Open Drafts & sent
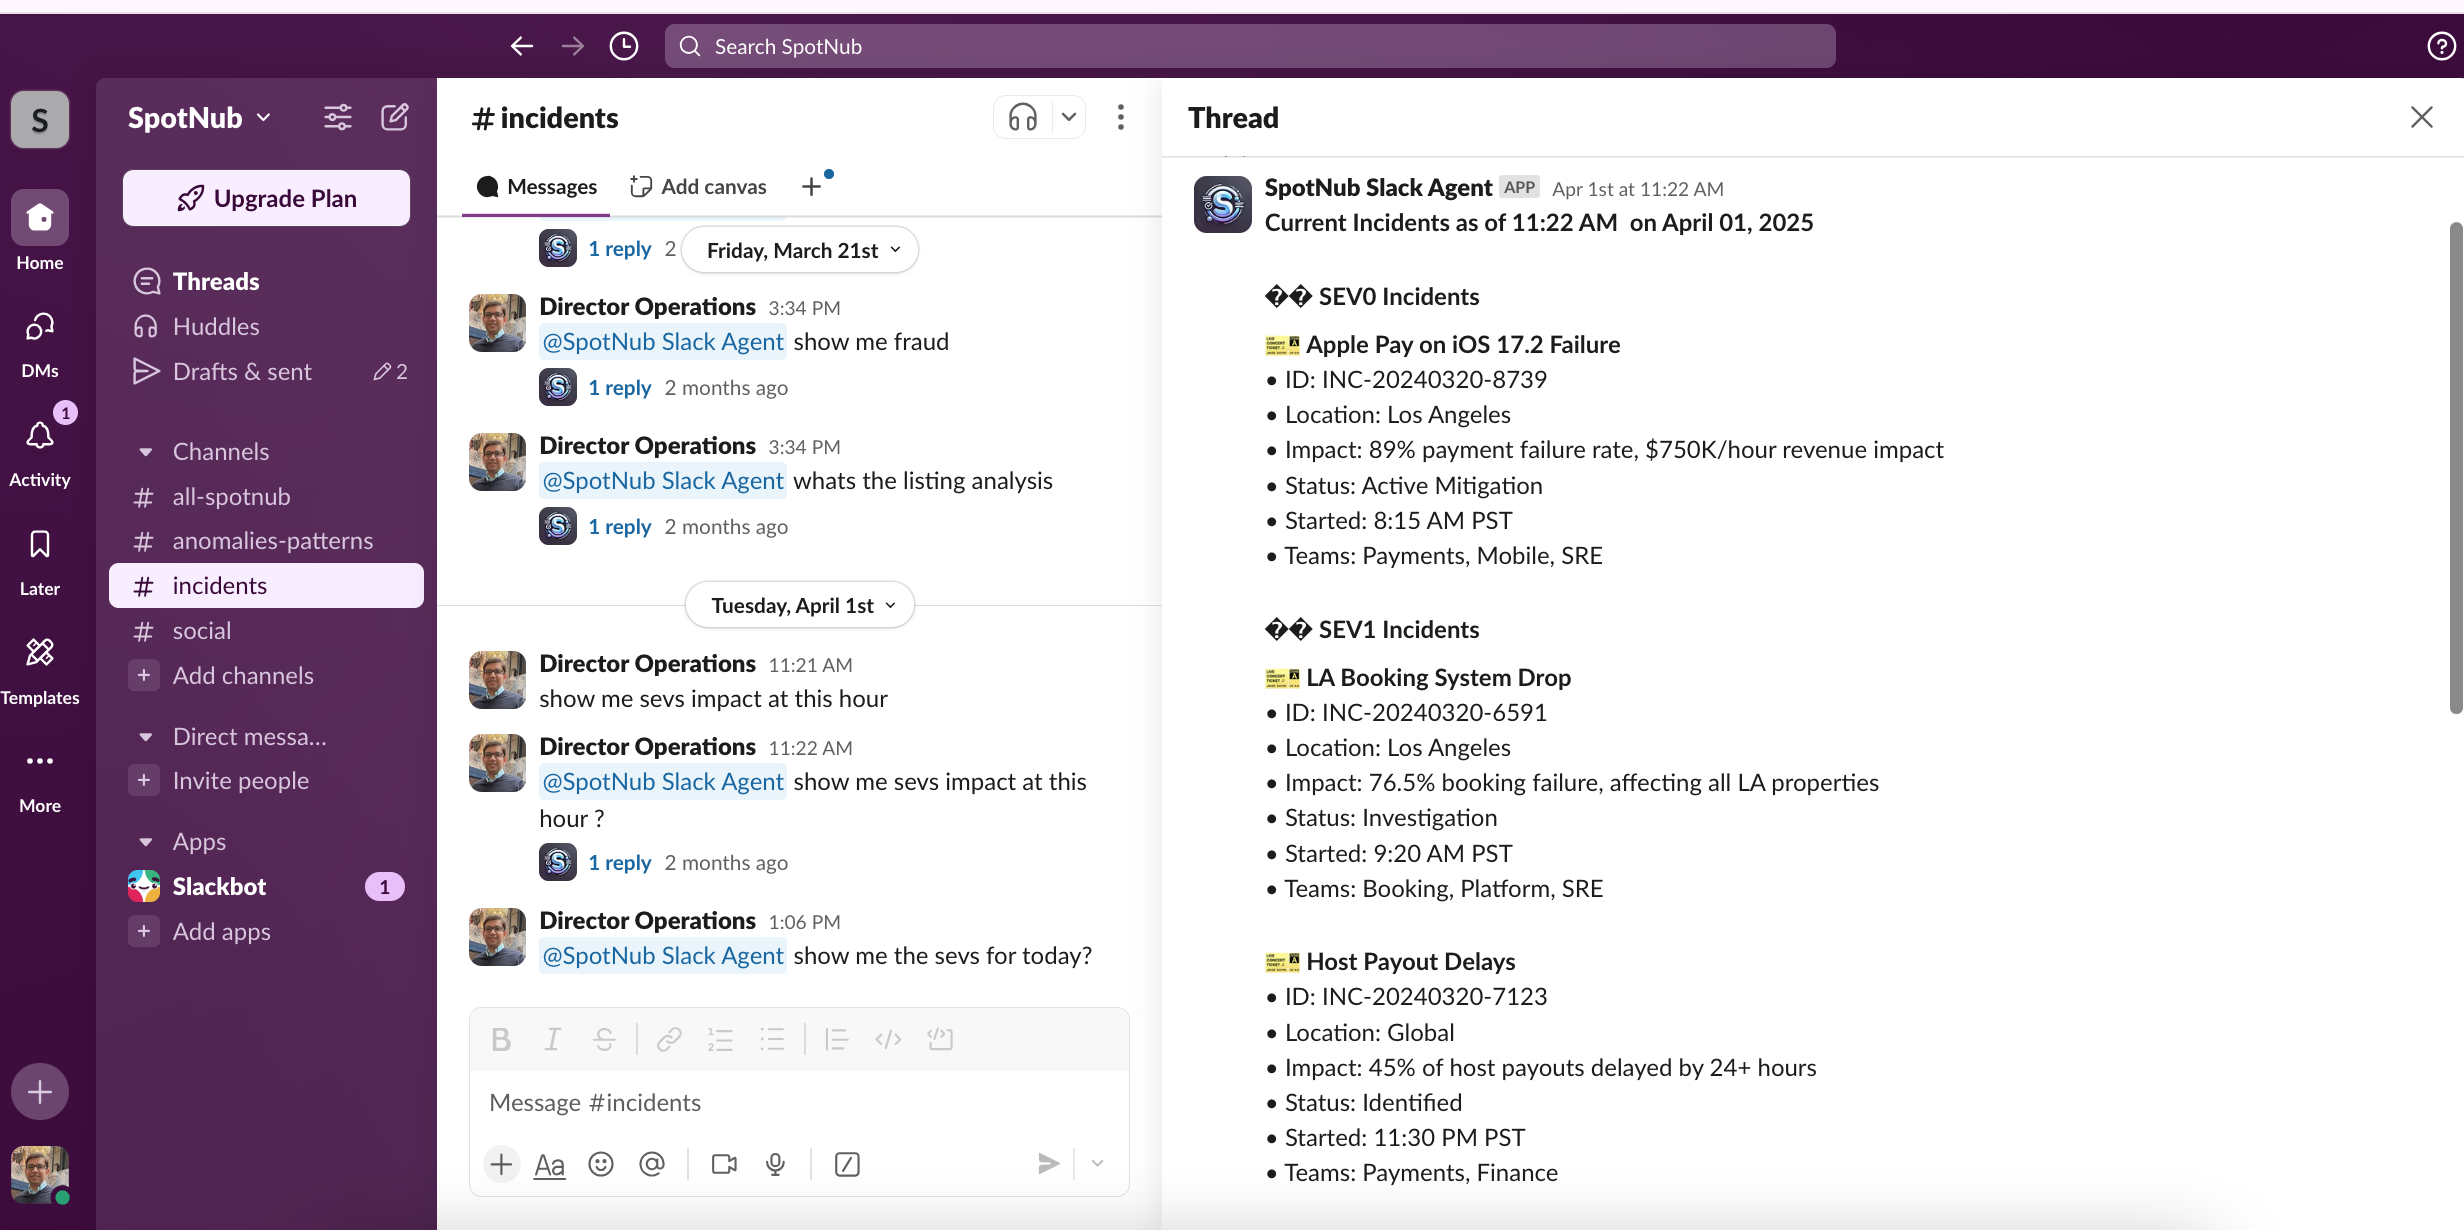Image resolution: width=2464 pixels, height=1230 pixels. click(x=266, y=372)
